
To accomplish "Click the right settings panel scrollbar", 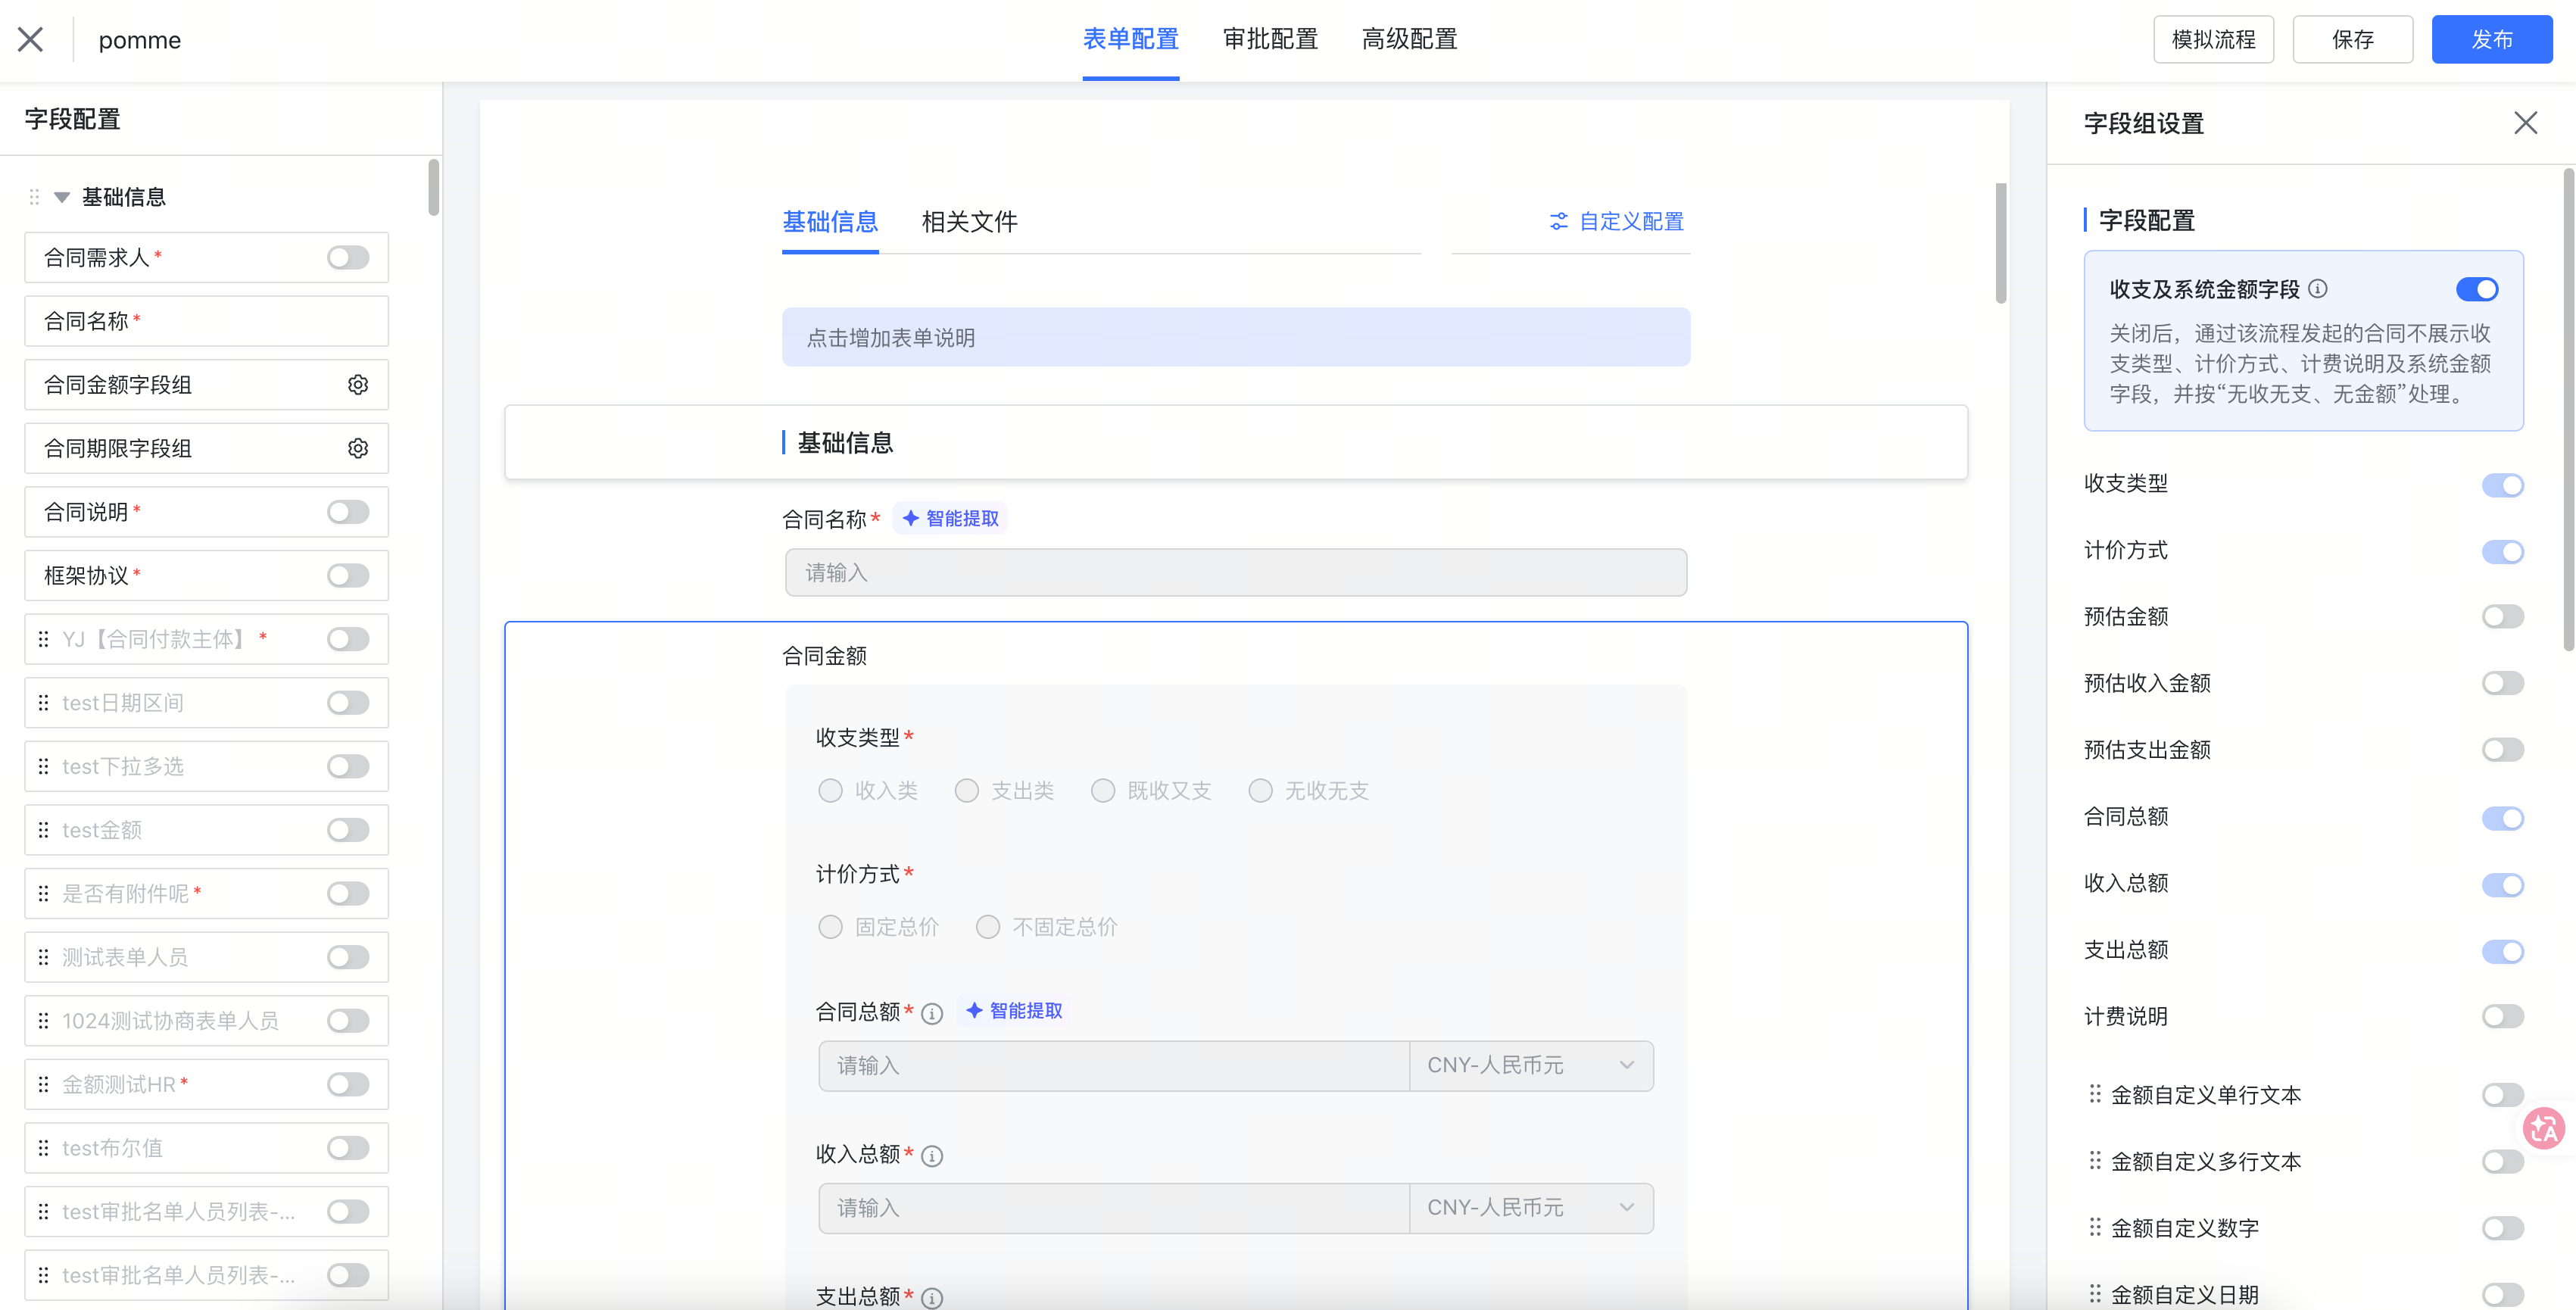I will pyautogui.click(x=2569, y=410).
